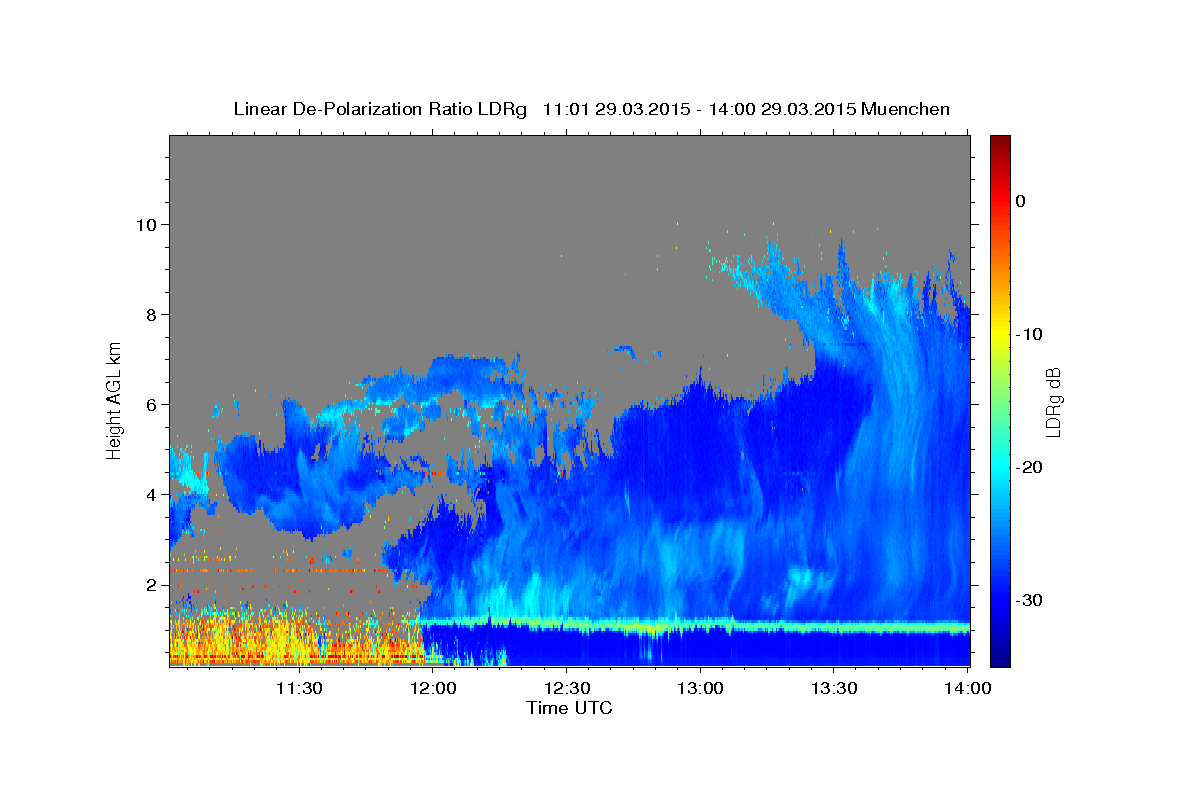
Task: Click the start date '11:01 29.03.2015' in the title
Action: click(615, 109)
